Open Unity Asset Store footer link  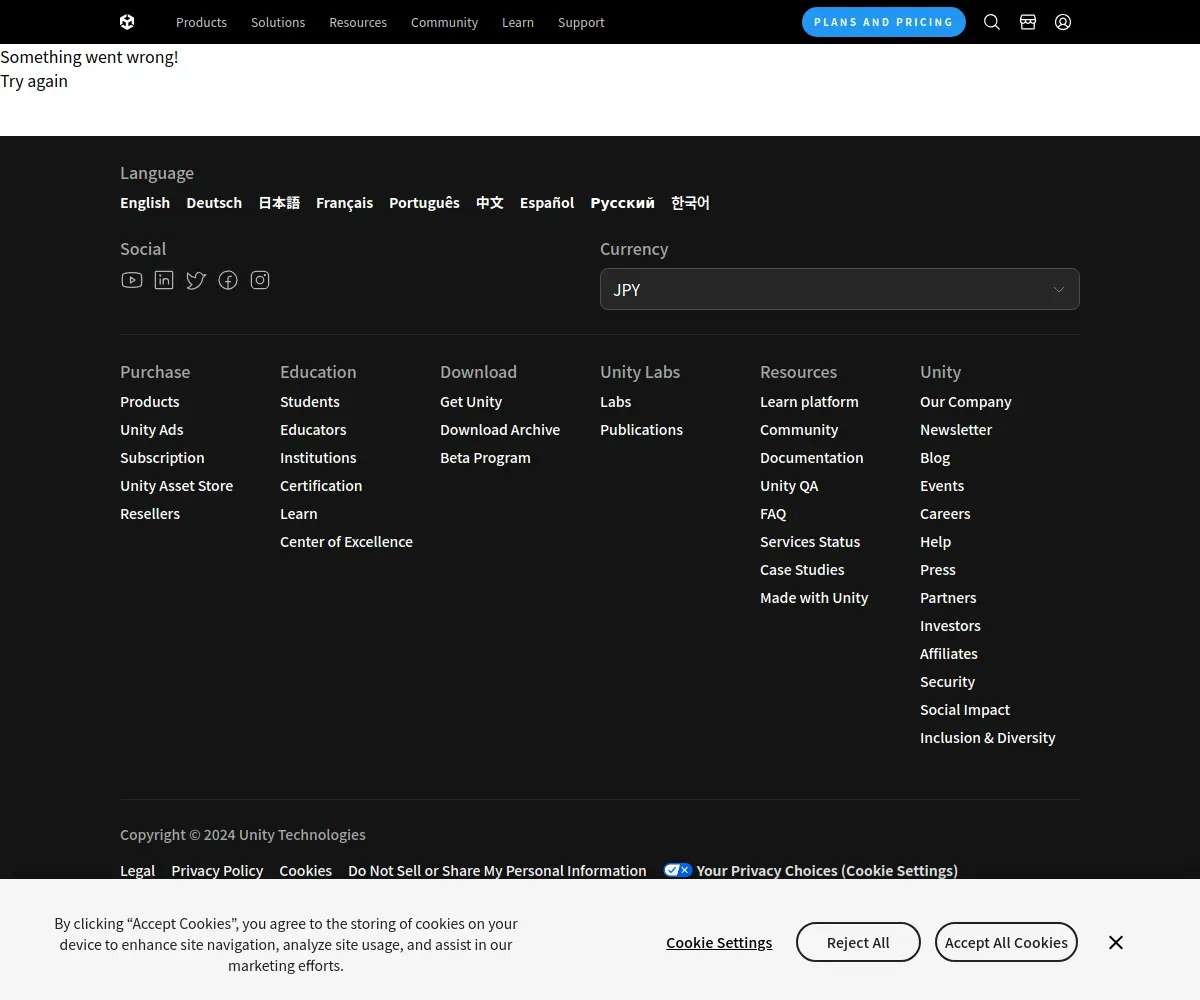(176, 485)
